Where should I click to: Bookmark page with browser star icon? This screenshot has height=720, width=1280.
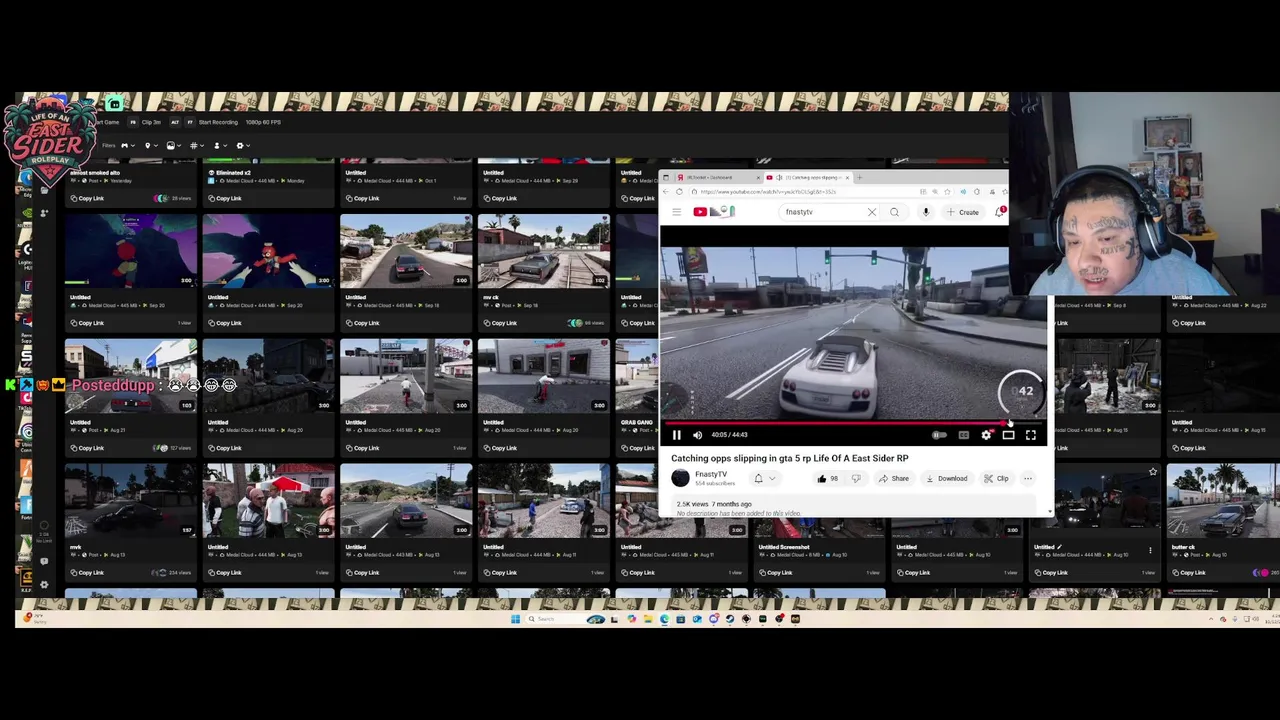pos(947,192)
